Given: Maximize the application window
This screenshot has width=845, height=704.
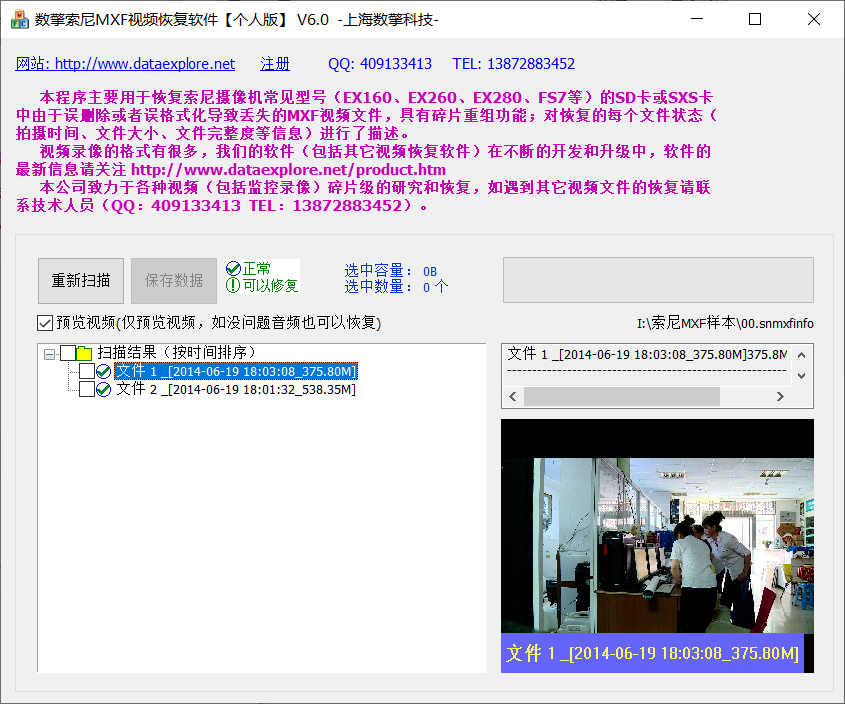Looking at the screenshot, I should click(755, 19).
